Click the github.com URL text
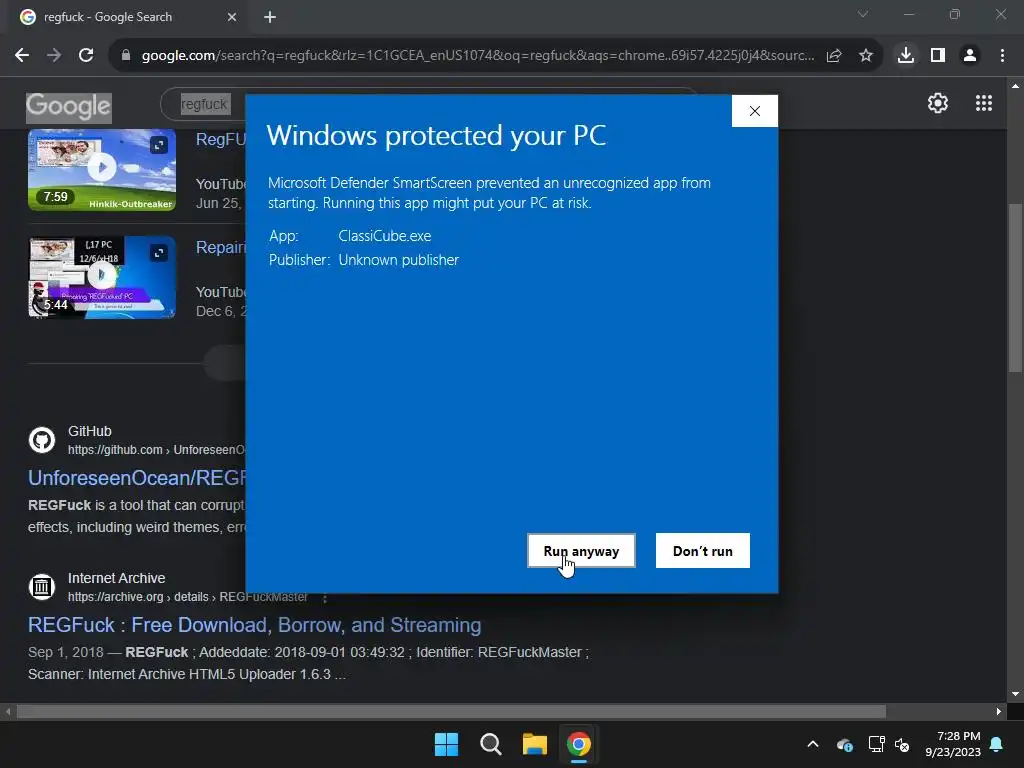 (x=157, y=450)
